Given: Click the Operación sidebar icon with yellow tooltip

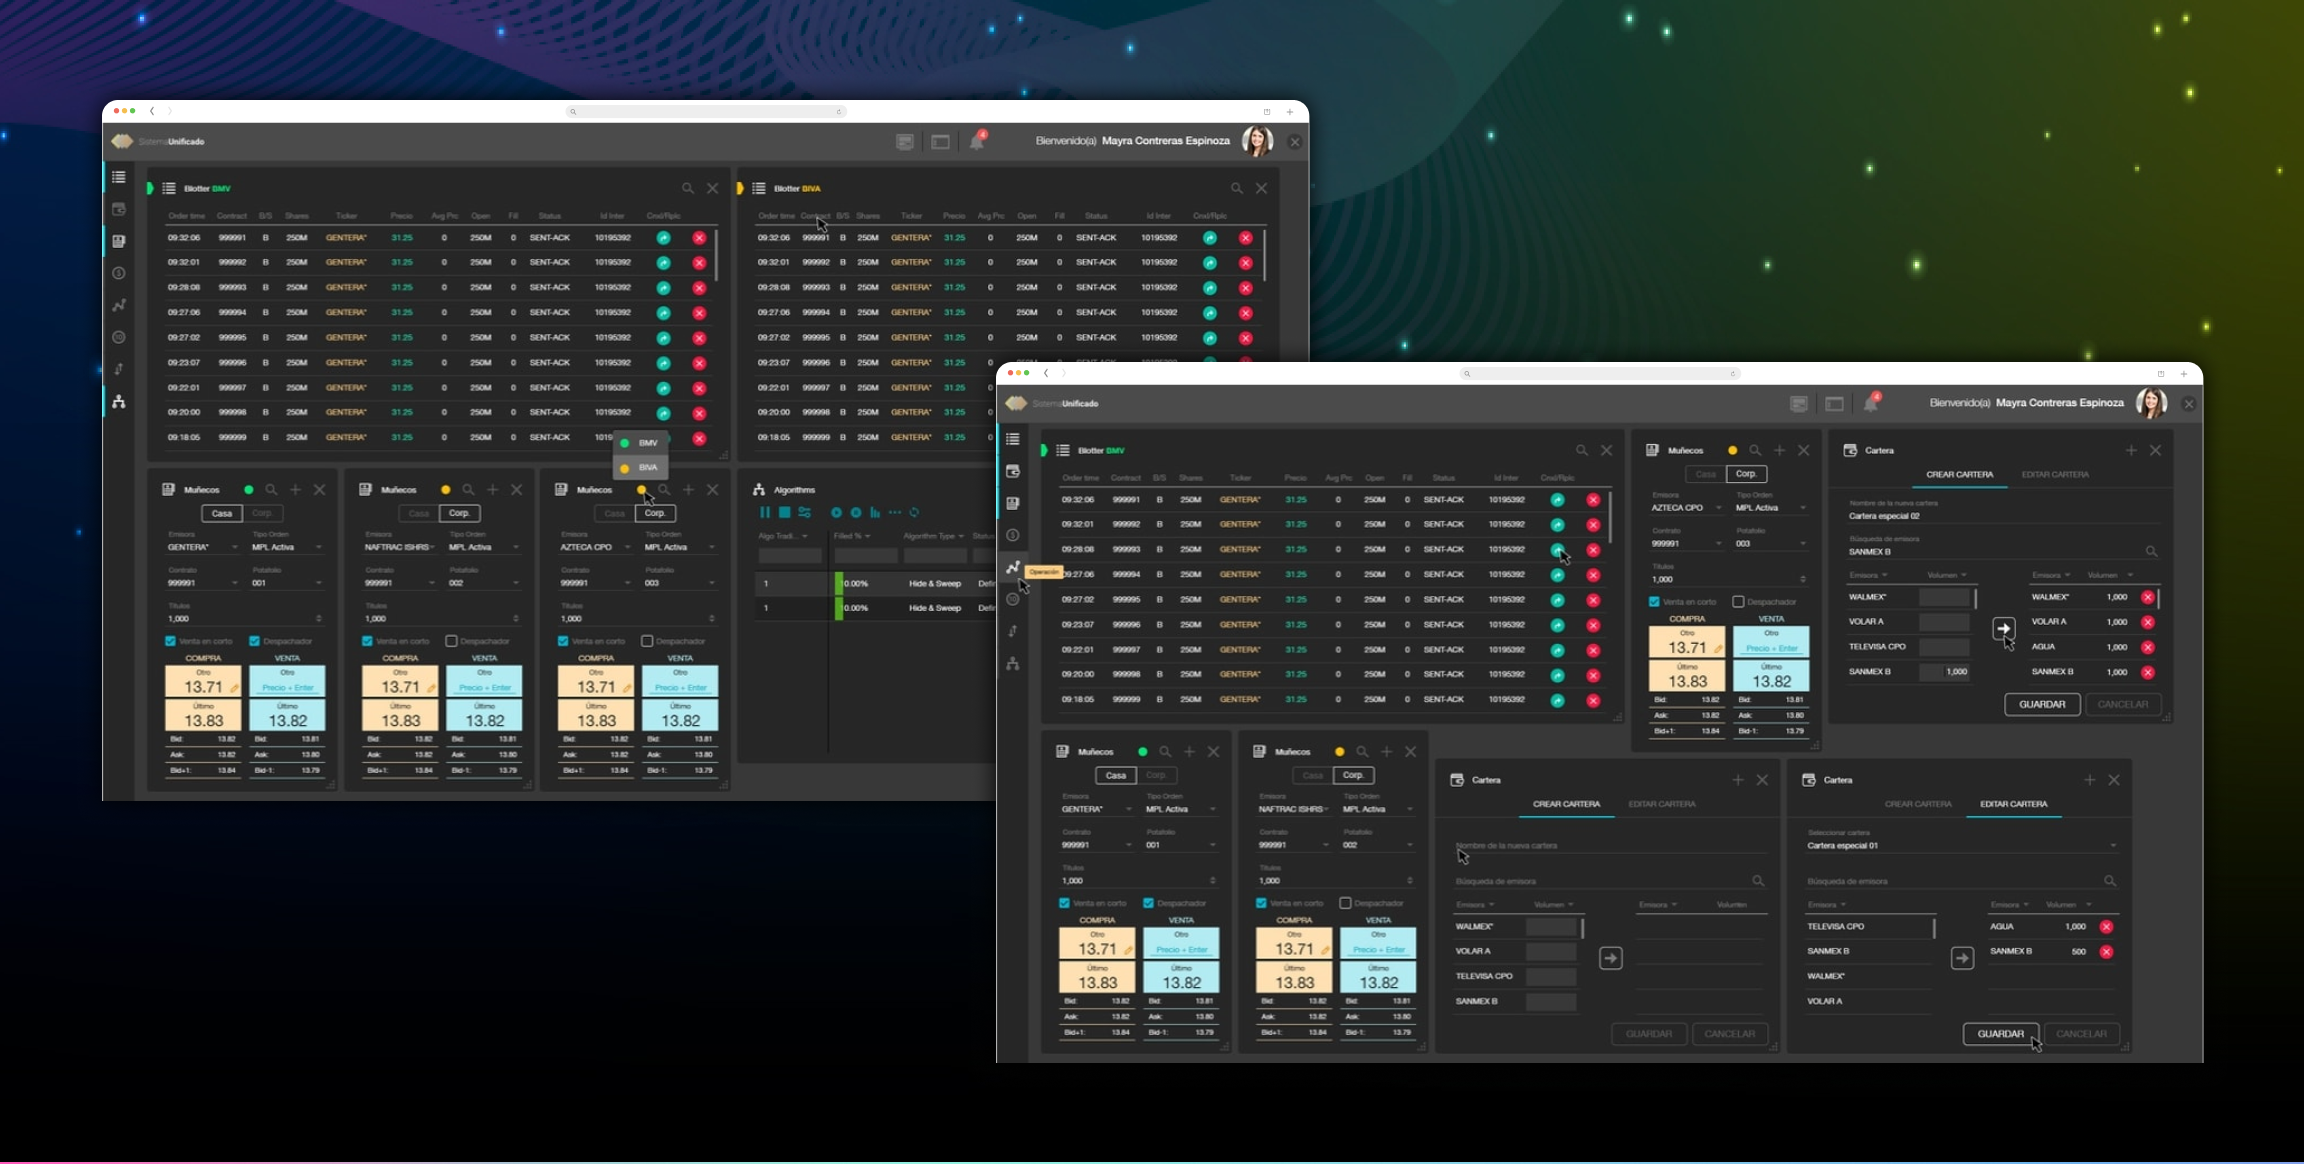Looking at the screenshot, I should [x=1013, y=567].
